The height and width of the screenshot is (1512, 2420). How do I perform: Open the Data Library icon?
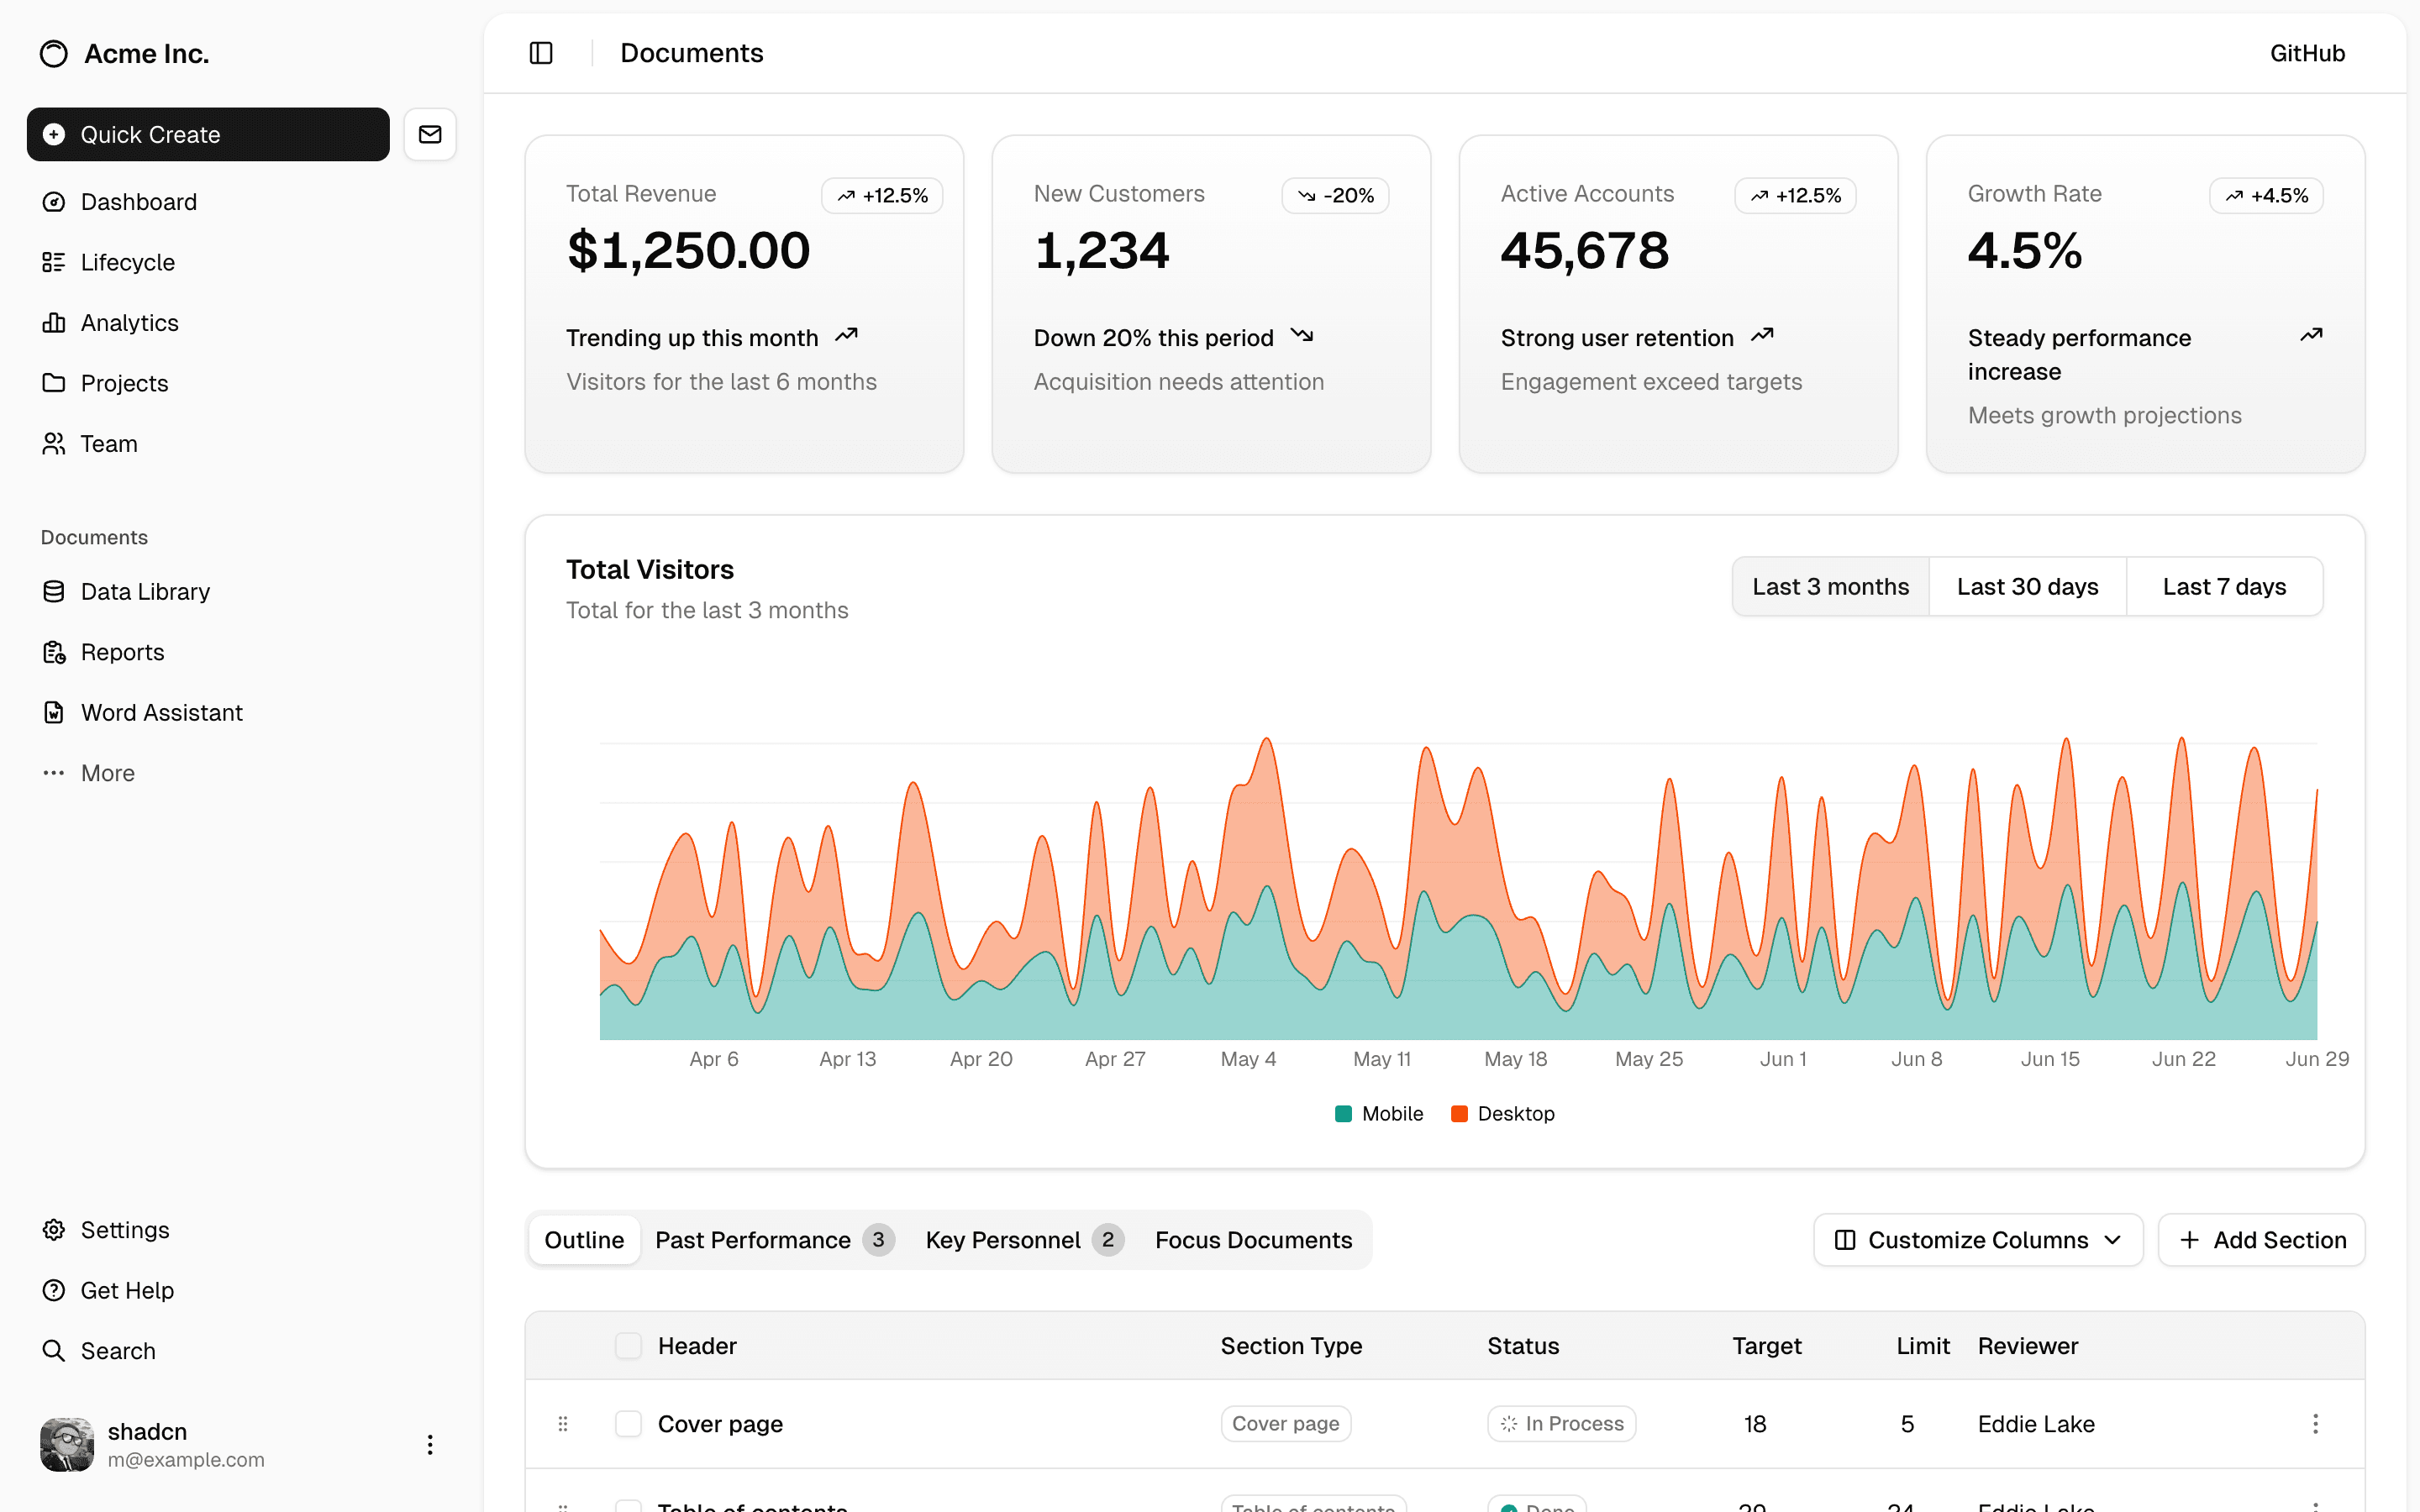click(x=54, y=591)
